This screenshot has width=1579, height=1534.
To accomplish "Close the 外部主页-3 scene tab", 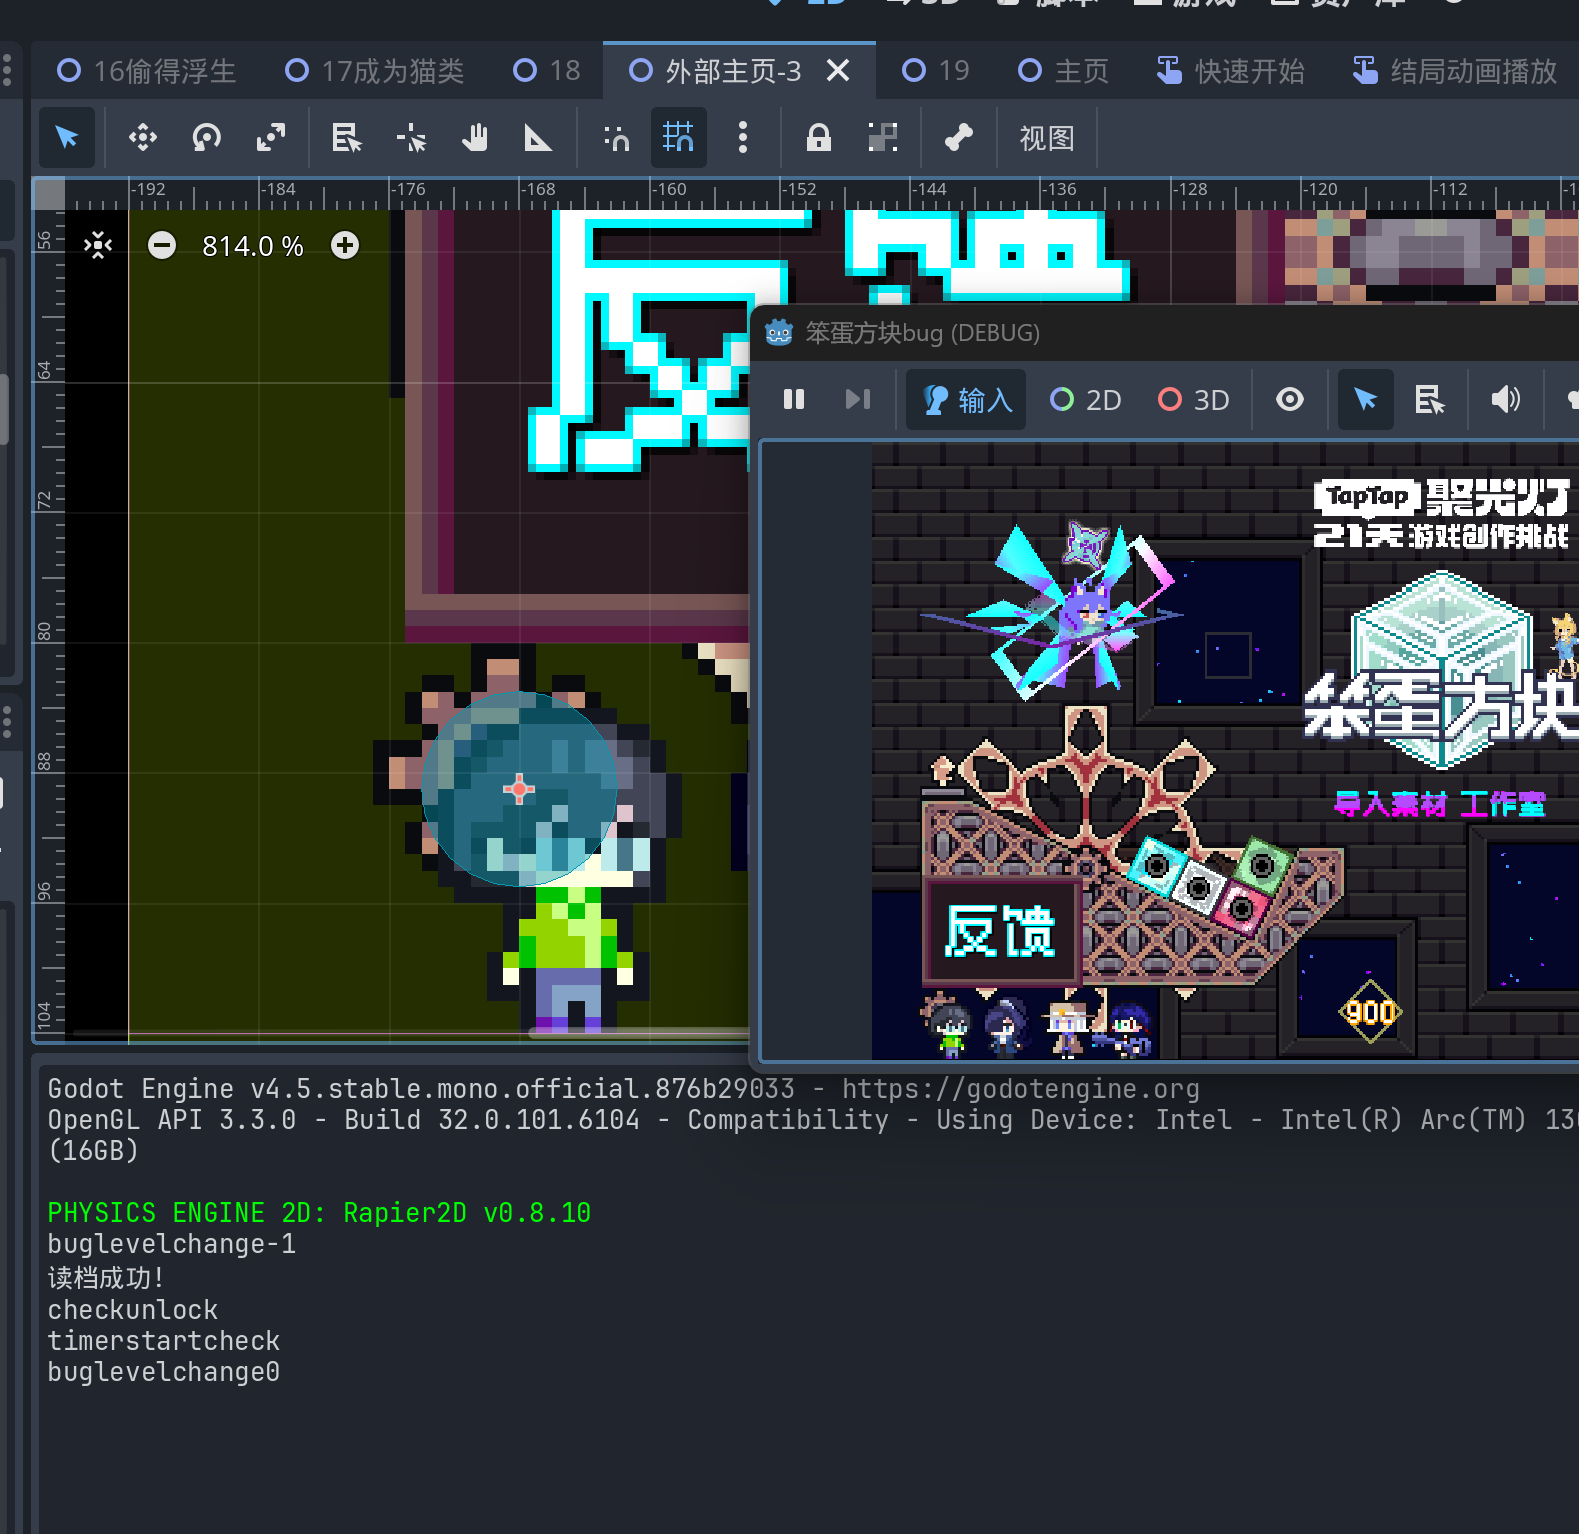I will click(x=838, y=70).
